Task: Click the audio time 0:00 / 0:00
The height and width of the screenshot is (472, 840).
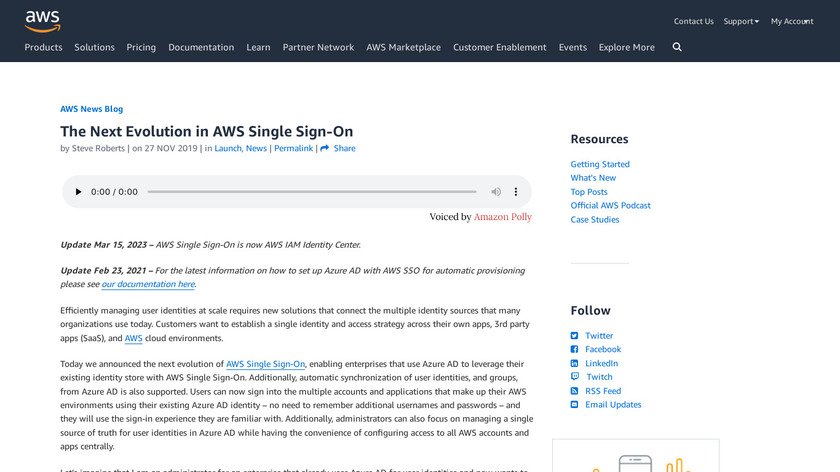Action: [114, 192]
